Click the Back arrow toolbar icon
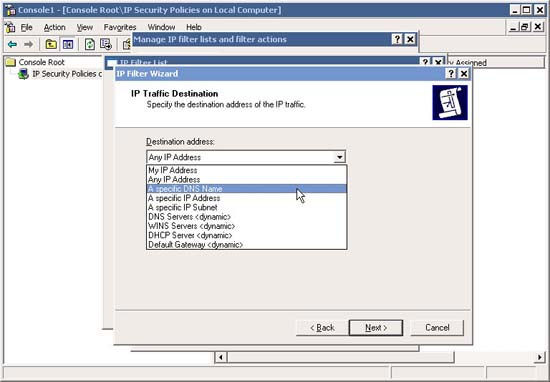 pyautogui.click(x=12, y=44)
